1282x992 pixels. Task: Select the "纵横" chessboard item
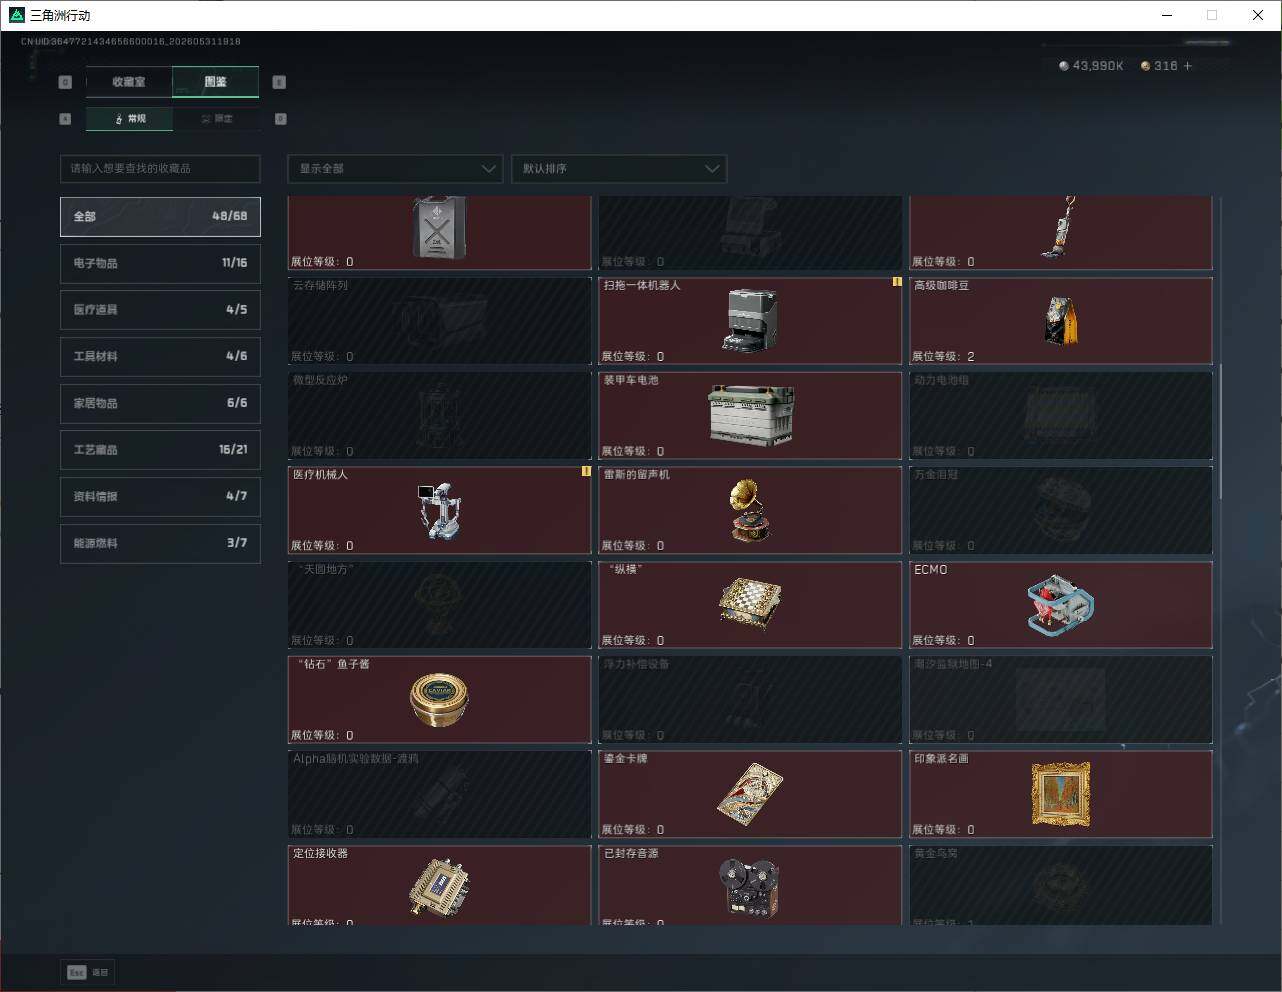(750, 604)
